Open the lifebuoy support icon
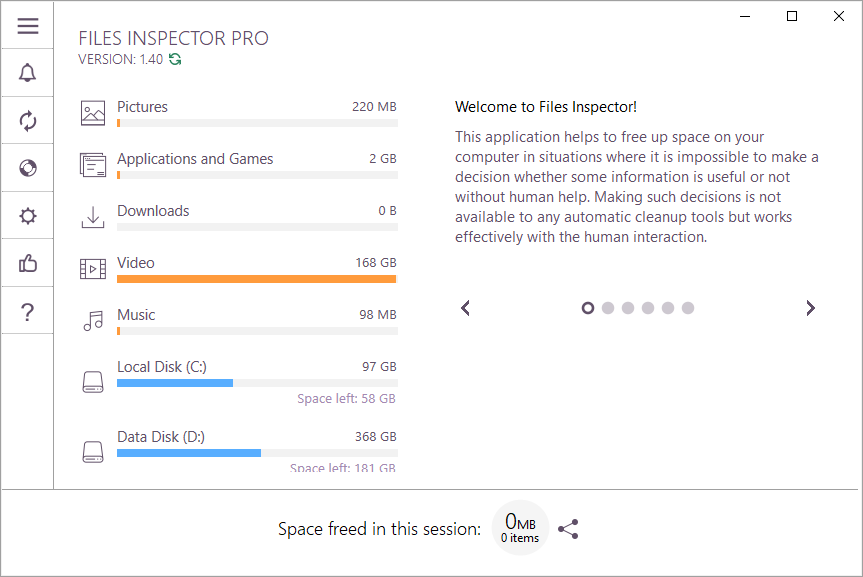 [28, 168]
